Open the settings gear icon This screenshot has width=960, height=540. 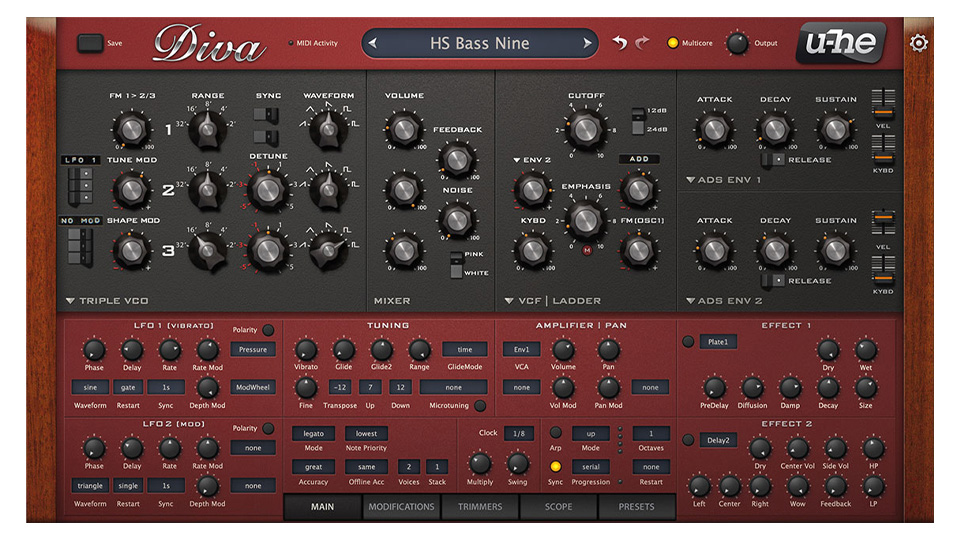tap(918, 43)
